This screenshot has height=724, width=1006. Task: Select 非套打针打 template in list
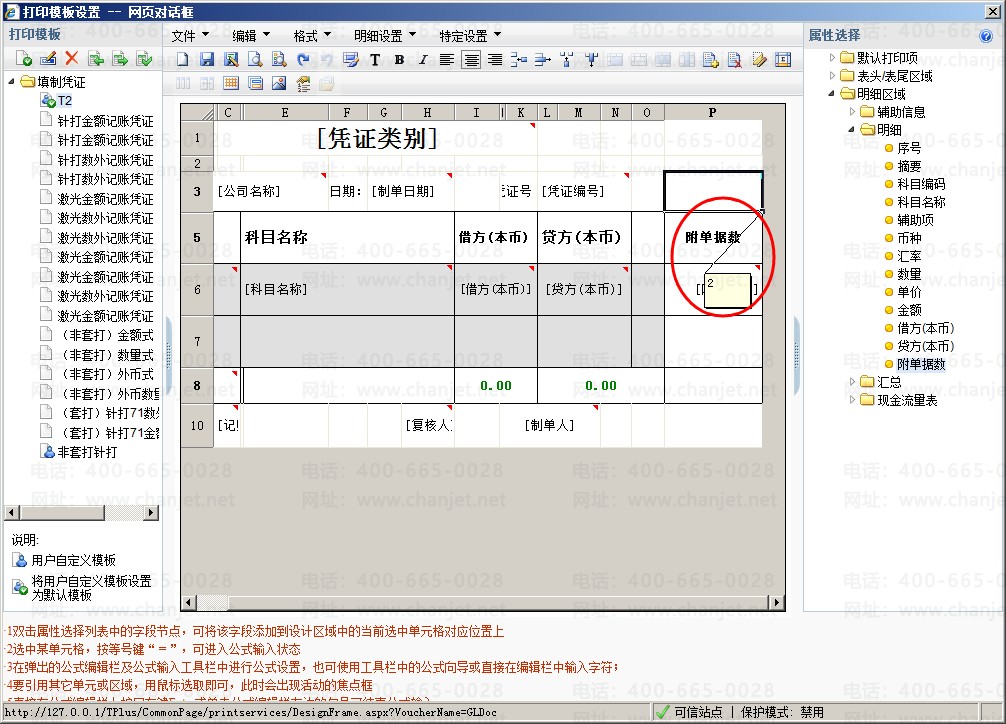pos(86,452)
